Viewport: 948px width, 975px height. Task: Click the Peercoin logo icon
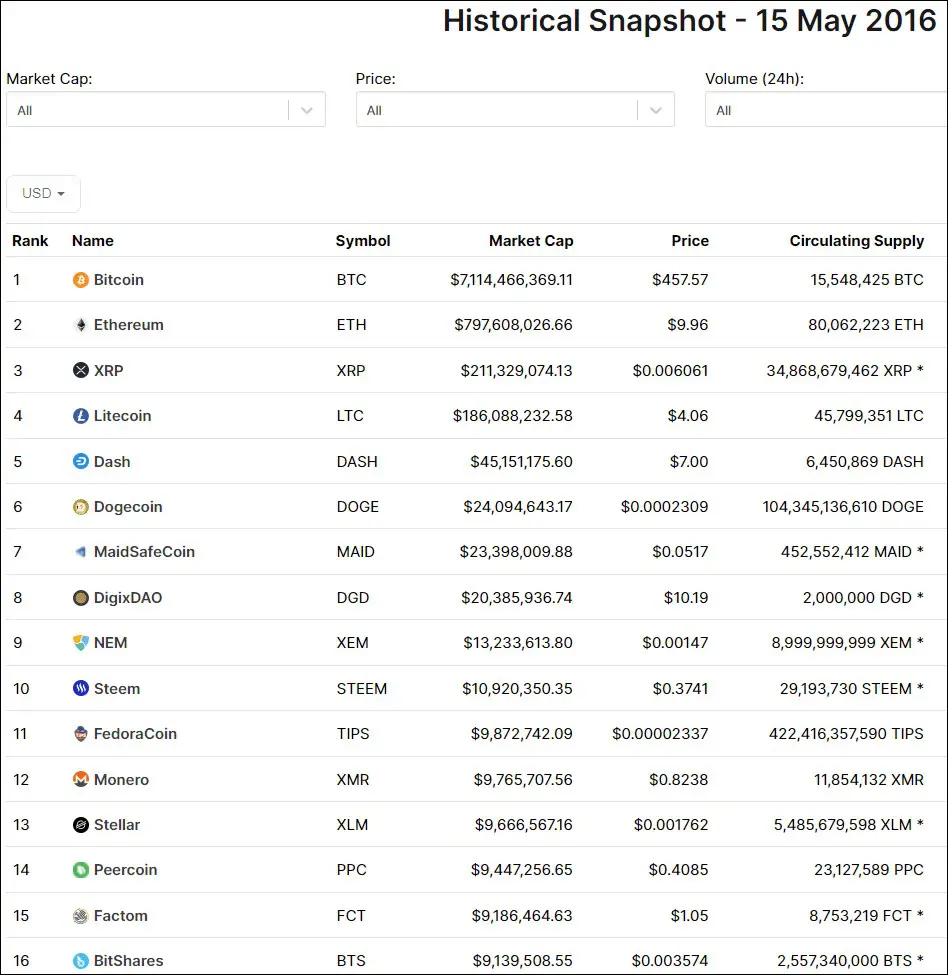click(x=81, y=869)
